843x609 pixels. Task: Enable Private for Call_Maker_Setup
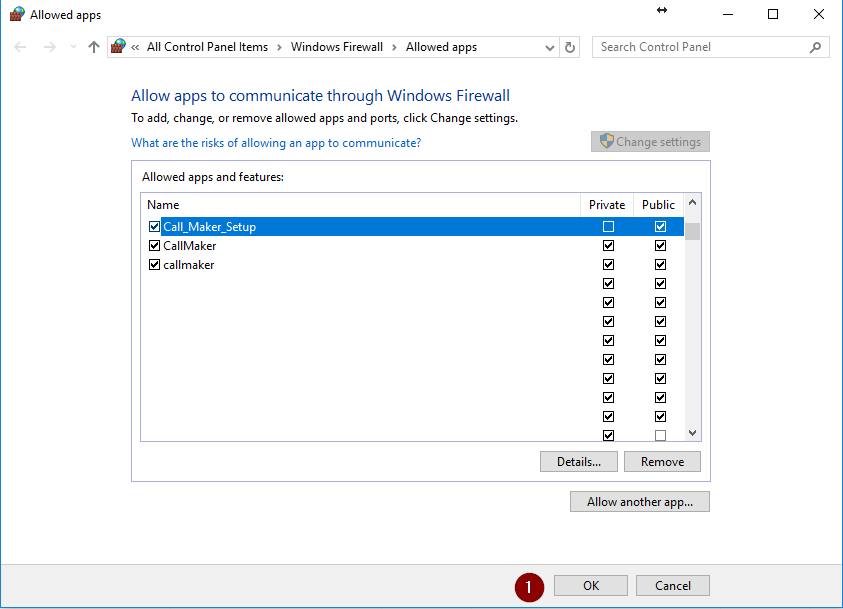(x=608, y=226)
